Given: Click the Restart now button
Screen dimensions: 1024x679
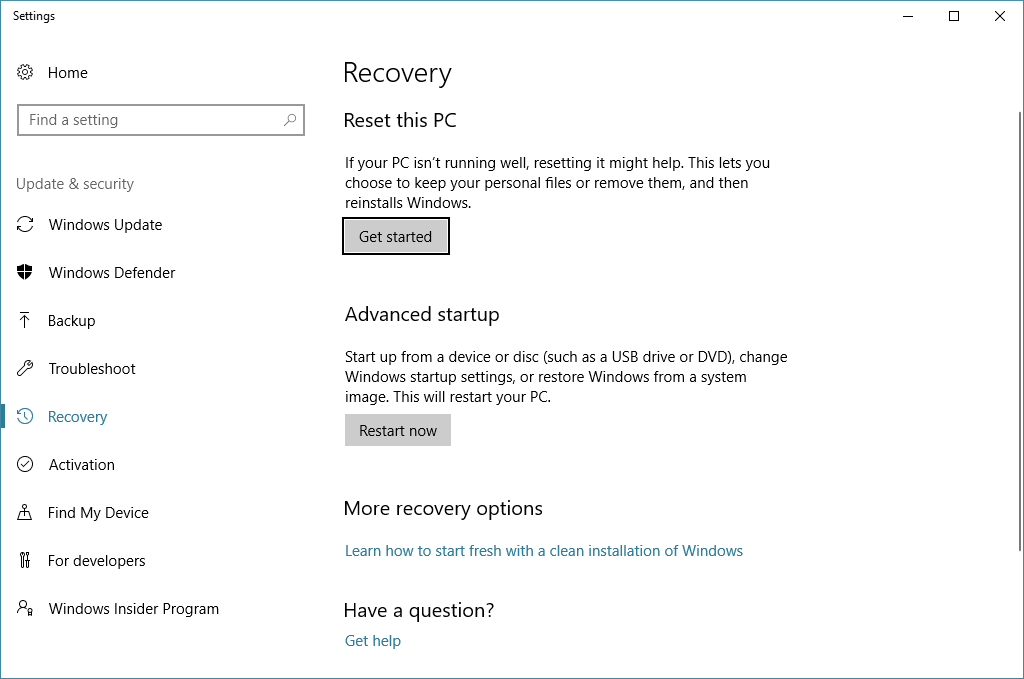Looking at the screenshot, I should [x=398, y=430].
